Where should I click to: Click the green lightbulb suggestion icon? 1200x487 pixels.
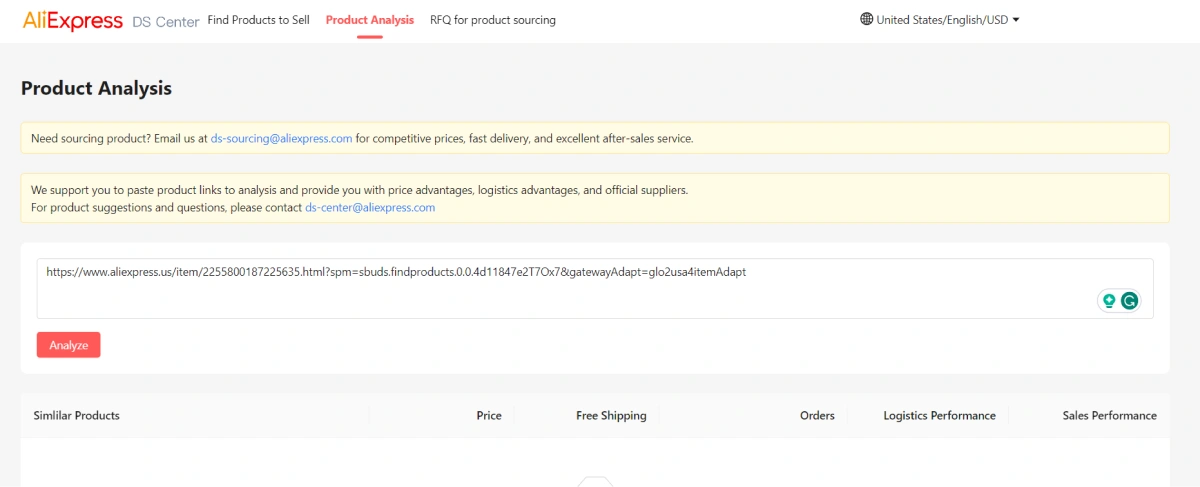1108,301
